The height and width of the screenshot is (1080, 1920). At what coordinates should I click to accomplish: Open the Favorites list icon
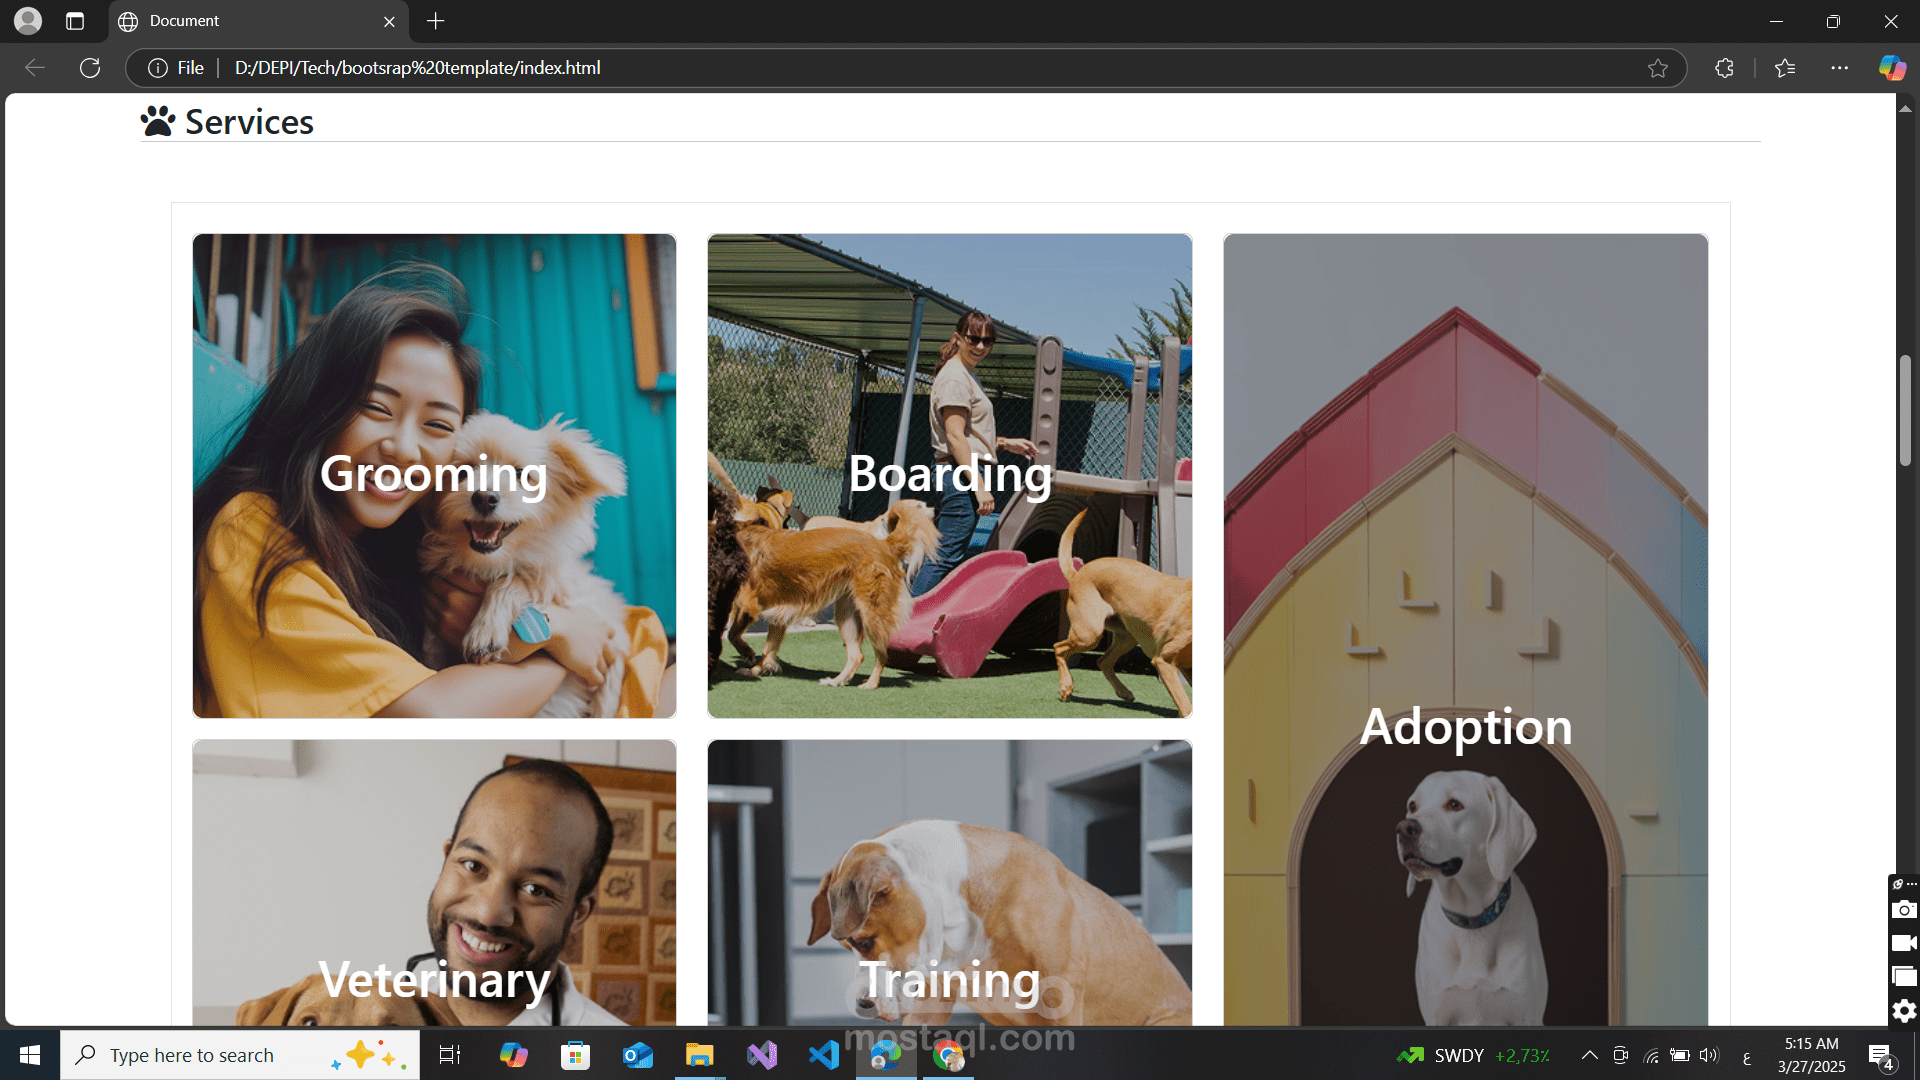pos(1785,68)
